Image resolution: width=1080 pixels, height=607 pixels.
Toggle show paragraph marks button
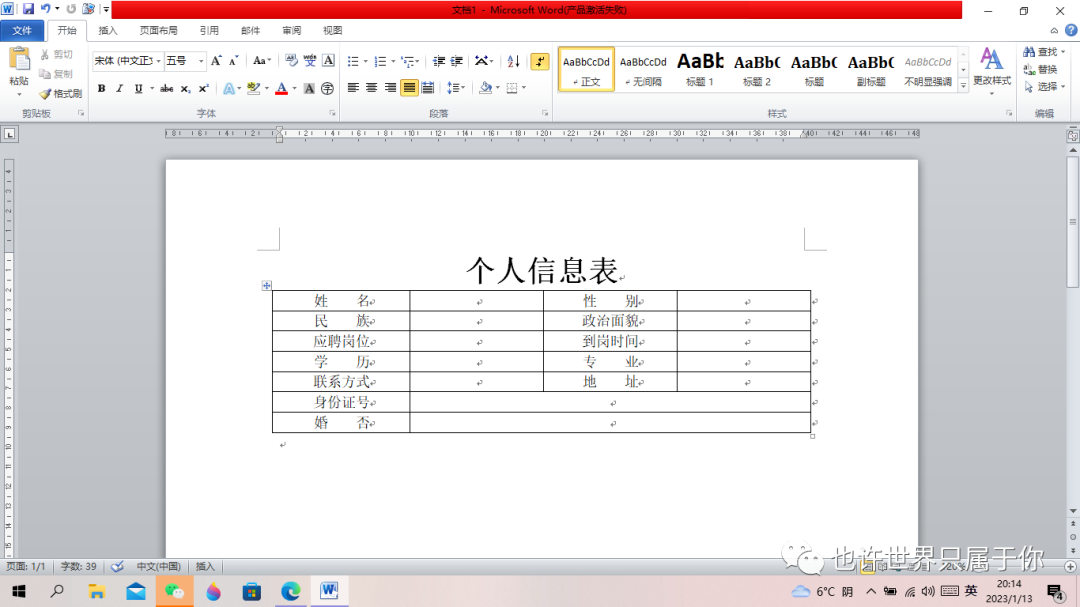pyautogui.click(x=540, y=61)
